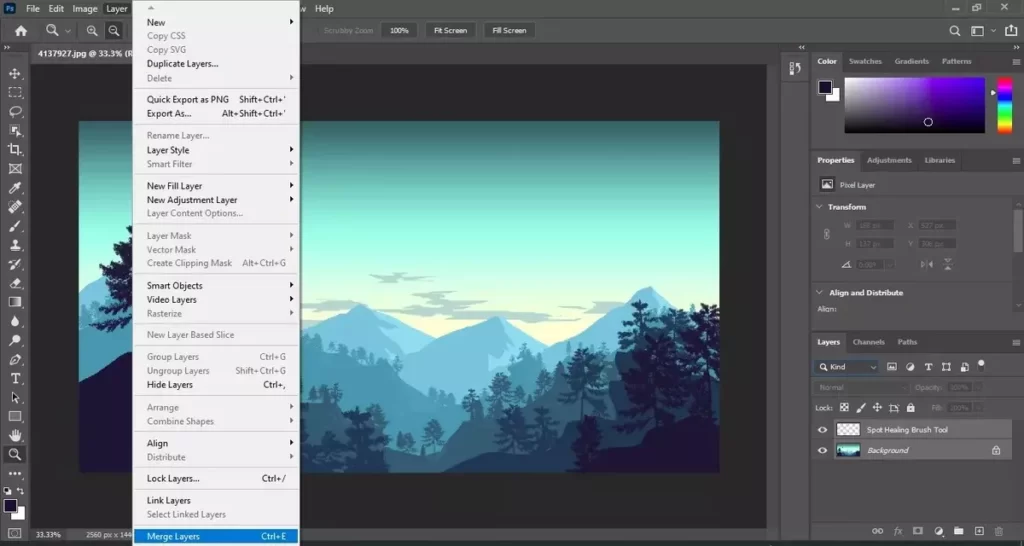Image resolution: width=1024 pixels, height=546 pixels.
Task: Open the New submenu in Layer menu
Action: pyautogui.click(x=216, y=22)
